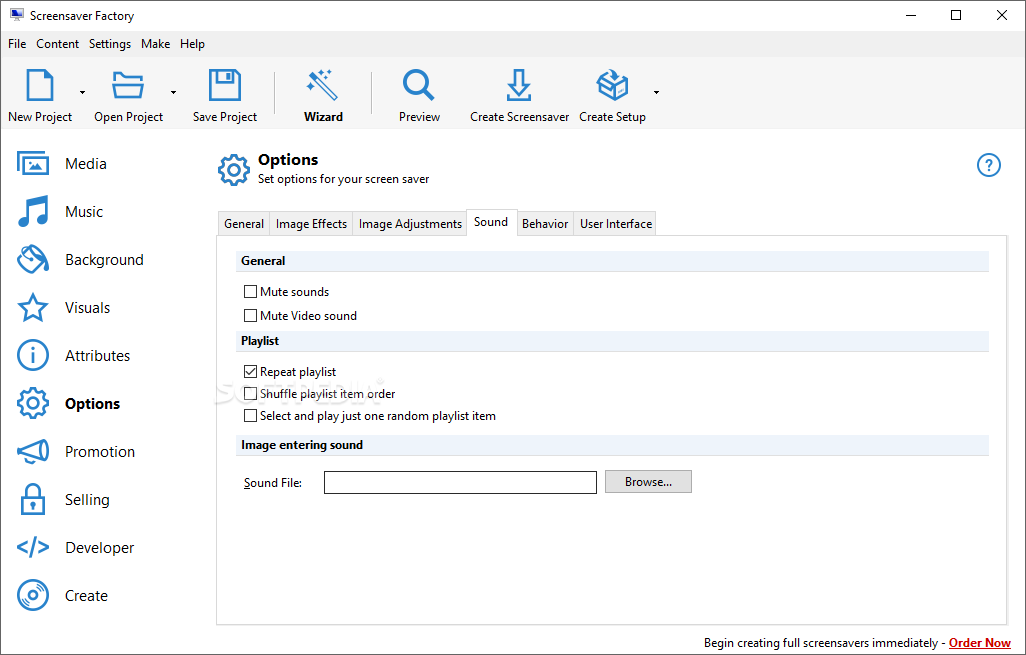Click the Save Project floppy icon
Viewport: 1026px width, 655px height.
pyautogui.click(x=224, y=85)
